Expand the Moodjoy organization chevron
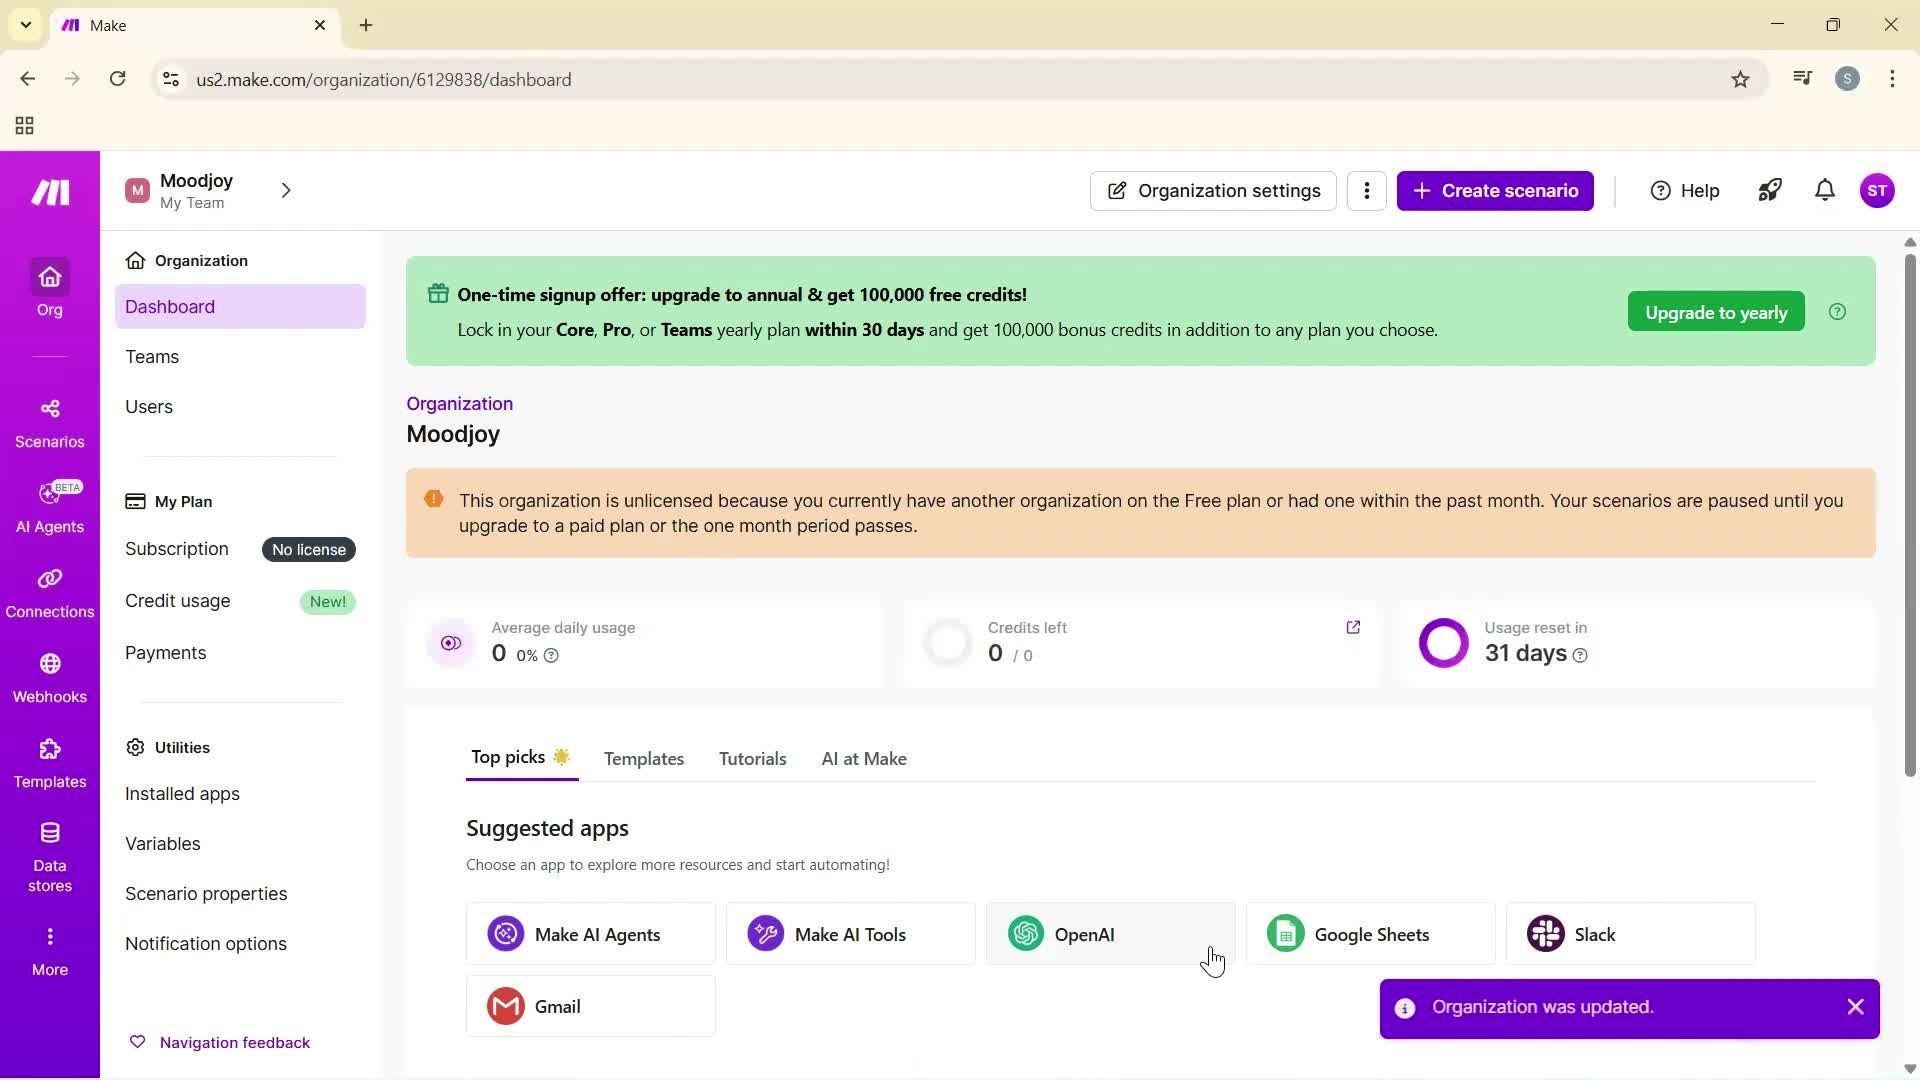Screen dimensions: 1920x1080 point(286,190)
